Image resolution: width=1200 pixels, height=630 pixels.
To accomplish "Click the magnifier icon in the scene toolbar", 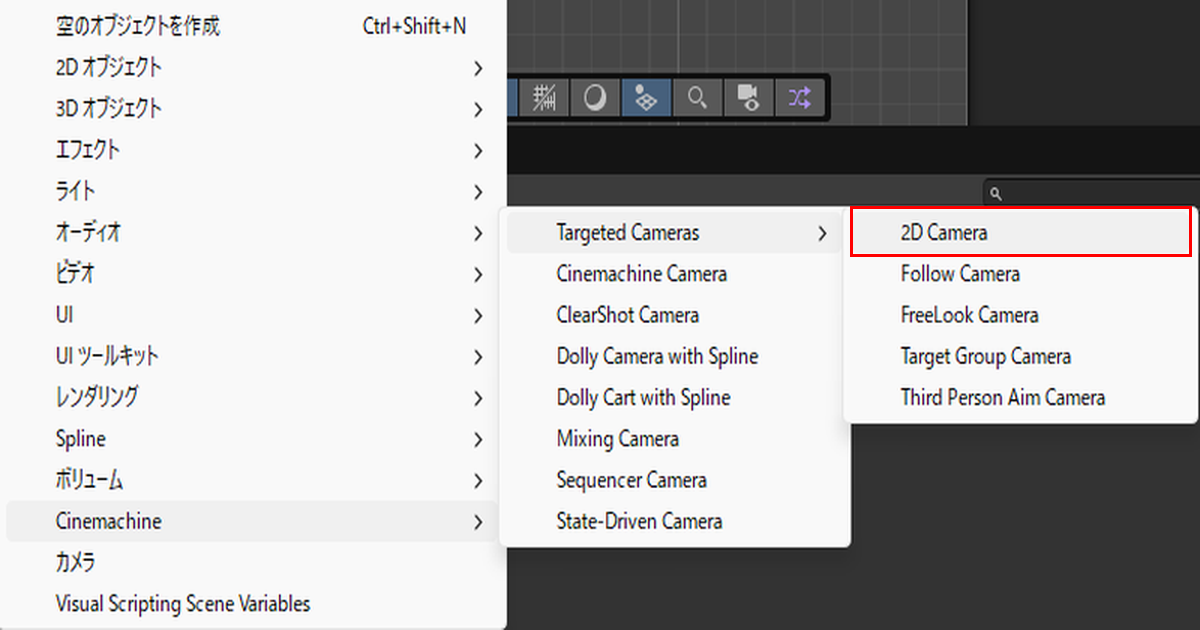I will (x=697, y=98).
